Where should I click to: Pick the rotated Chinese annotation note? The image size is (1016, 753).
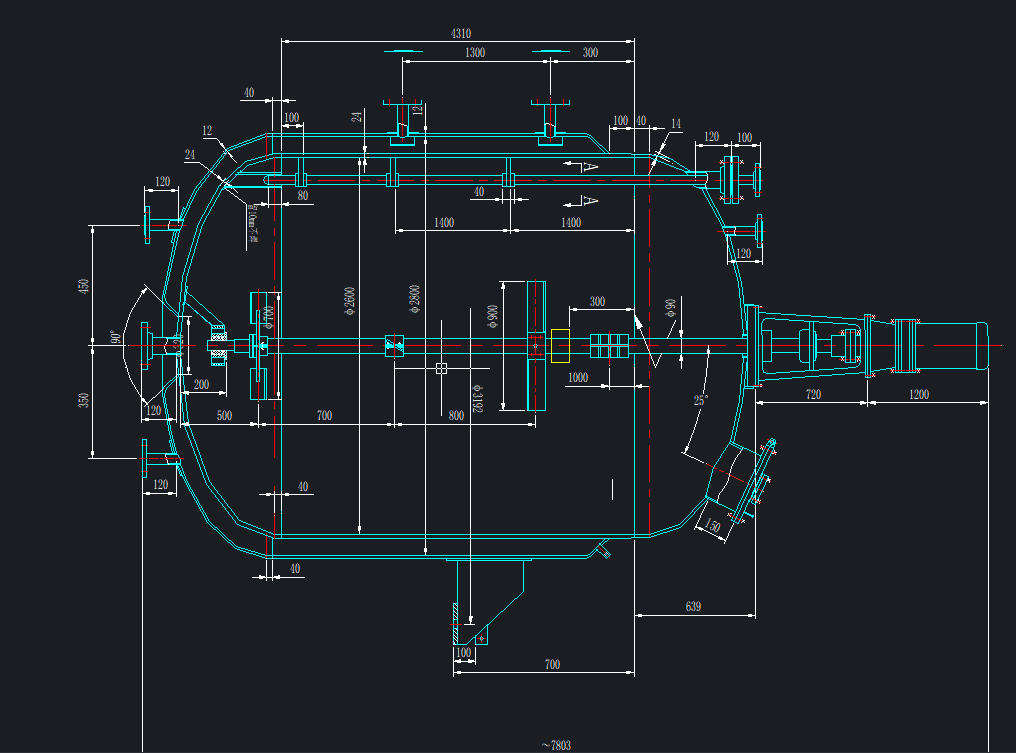pos(253,226)
